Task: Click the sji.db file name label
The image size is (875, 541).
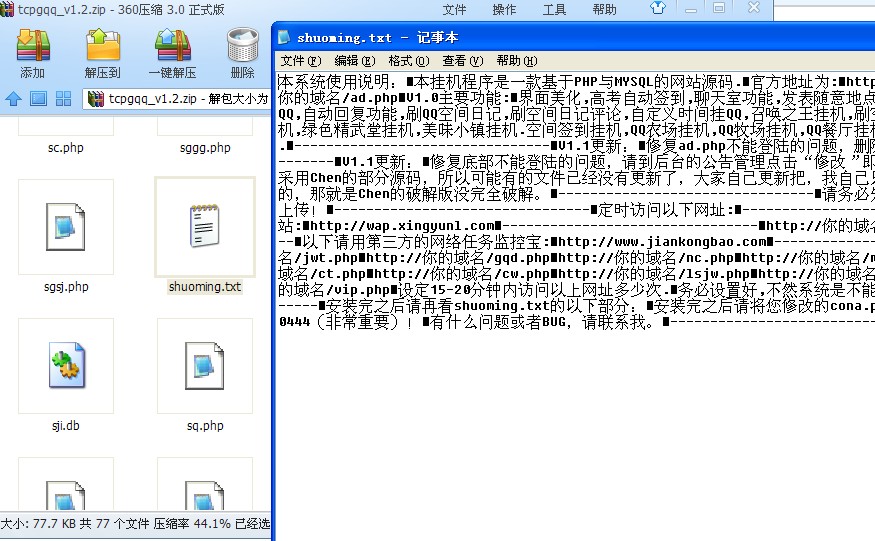Action: point(66,426)
